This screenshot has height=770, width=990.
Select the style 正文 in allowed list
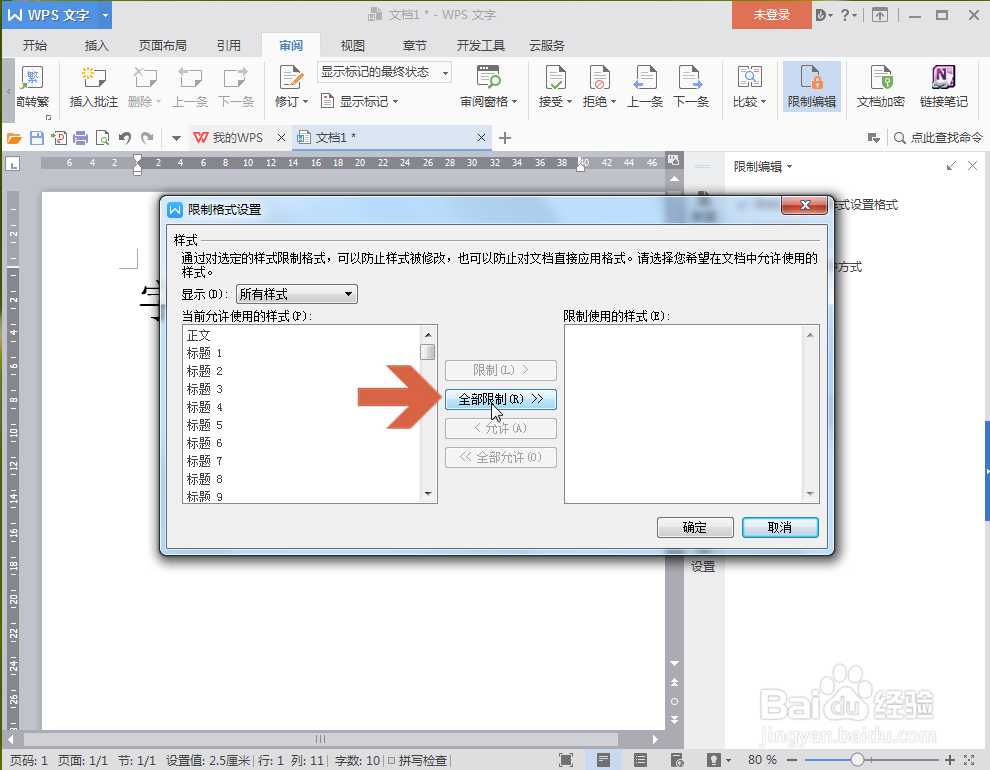pos(301,335)
